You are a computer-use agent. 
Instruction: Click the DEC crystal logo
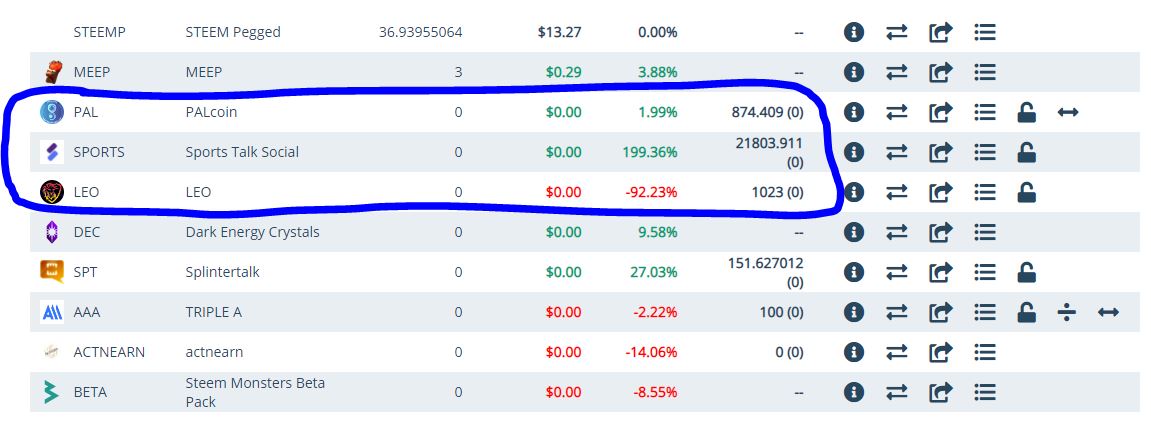click(x=52, y=232)
